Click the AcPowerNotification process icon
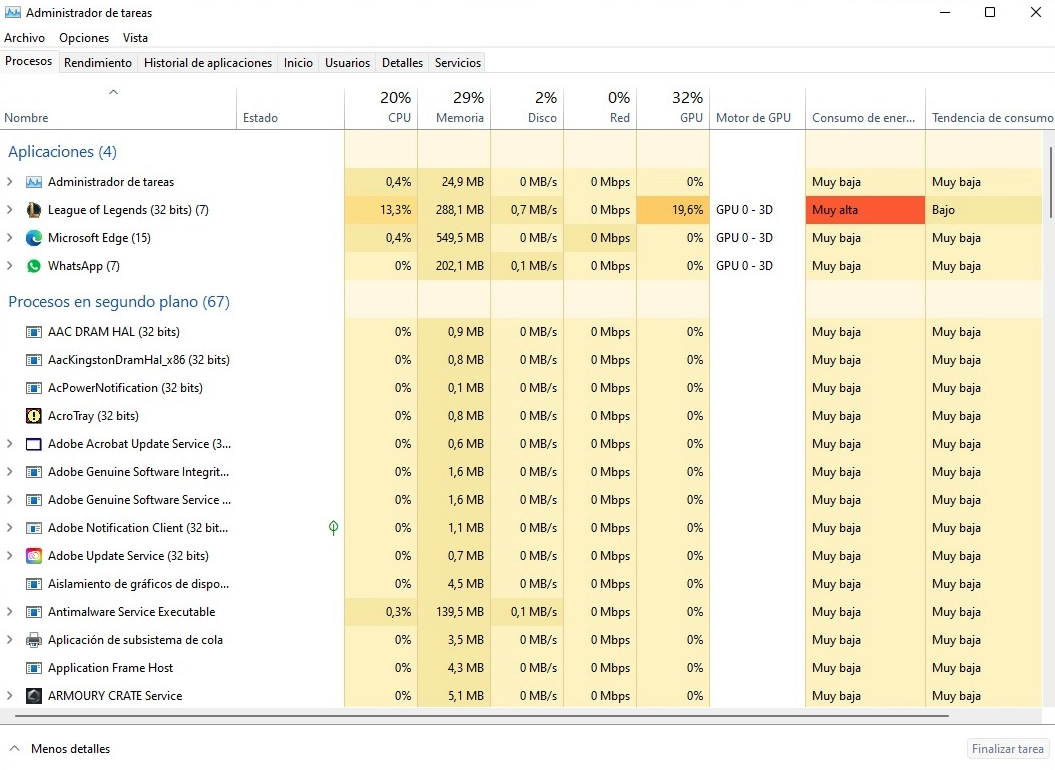This screenshot has height=770, width=1055. click(x=34, y=388)
